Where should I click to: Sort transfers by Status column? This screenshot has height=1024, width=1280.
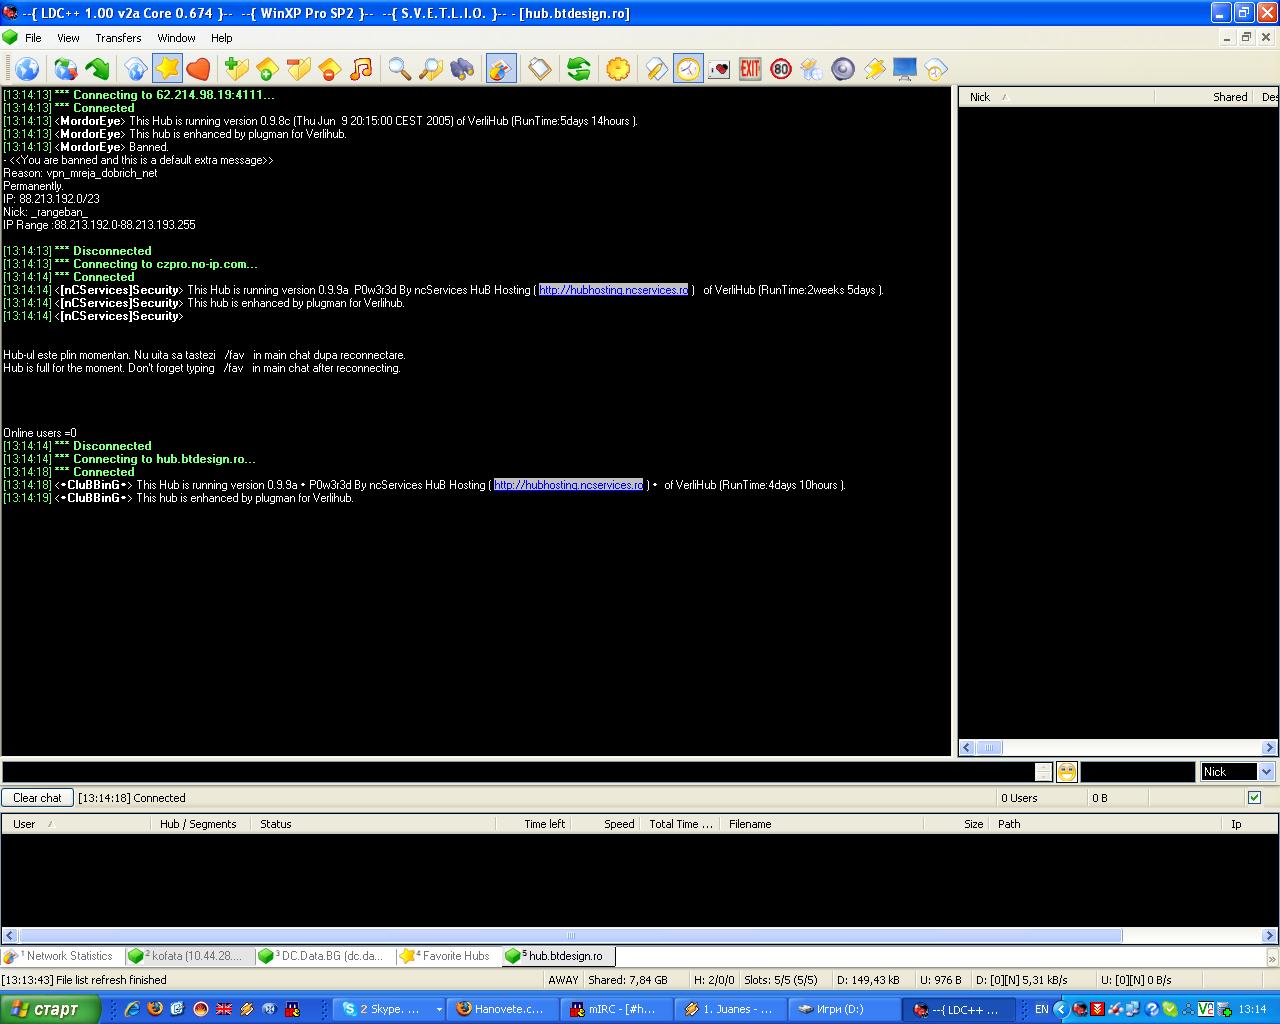click(x=372, y=824)
